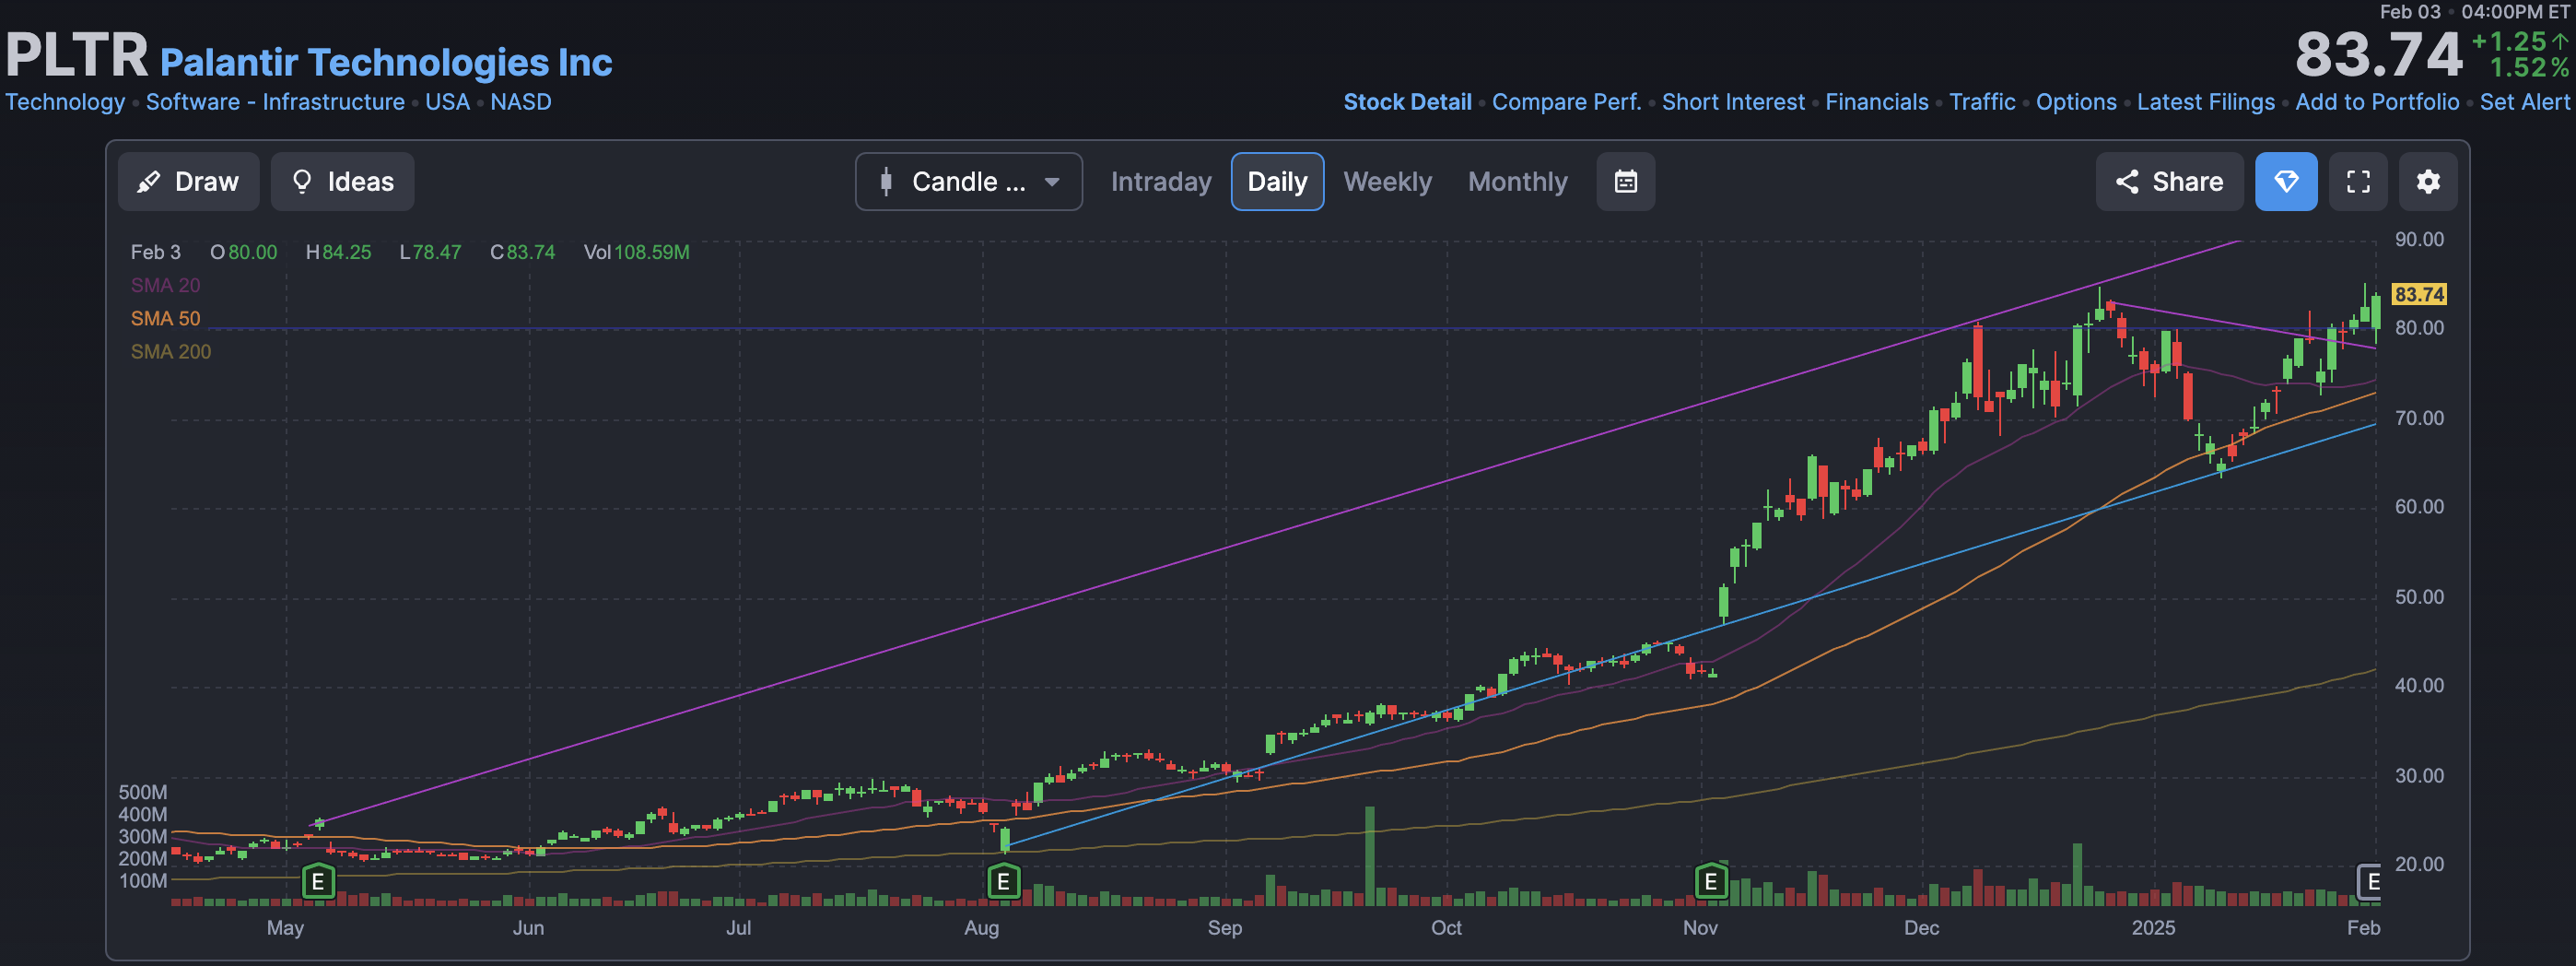Select the Daily timeframe

pyautogui.click(x=1277, y=182)
